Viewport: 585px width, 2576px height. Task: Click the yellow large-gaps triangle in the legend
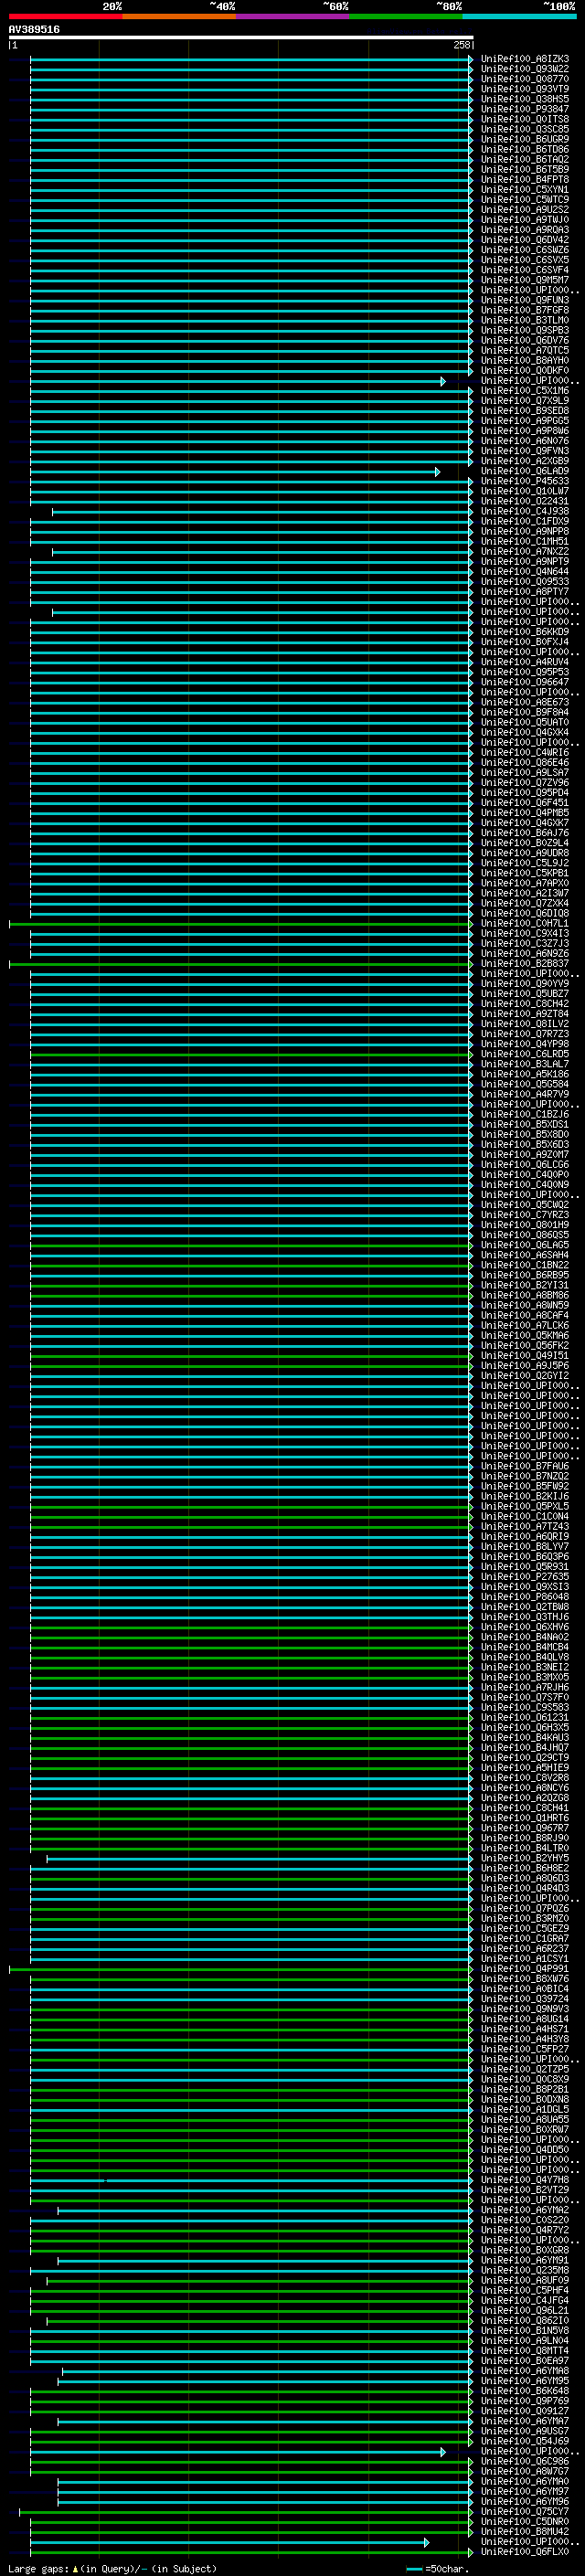(x=75, y=2569)
